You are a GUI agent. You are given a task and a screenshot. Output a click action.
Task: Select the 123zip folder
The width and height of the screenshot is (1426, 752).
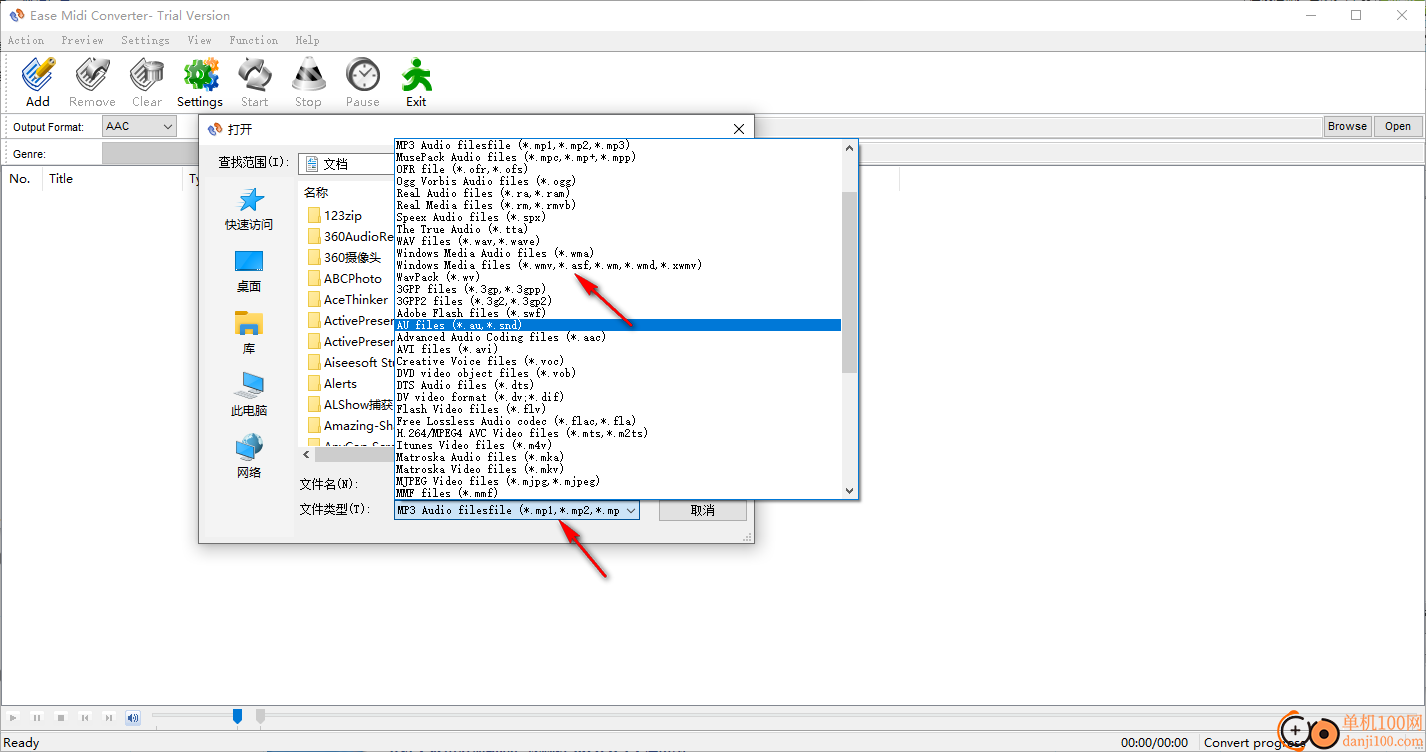pyautogui.click(x=335, y=215)
